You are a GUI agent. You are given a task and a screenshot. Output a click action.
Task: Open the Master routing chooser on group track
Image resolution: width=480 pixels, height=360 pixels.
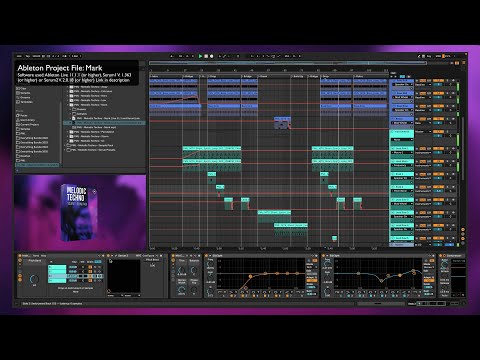pos(423,131)
